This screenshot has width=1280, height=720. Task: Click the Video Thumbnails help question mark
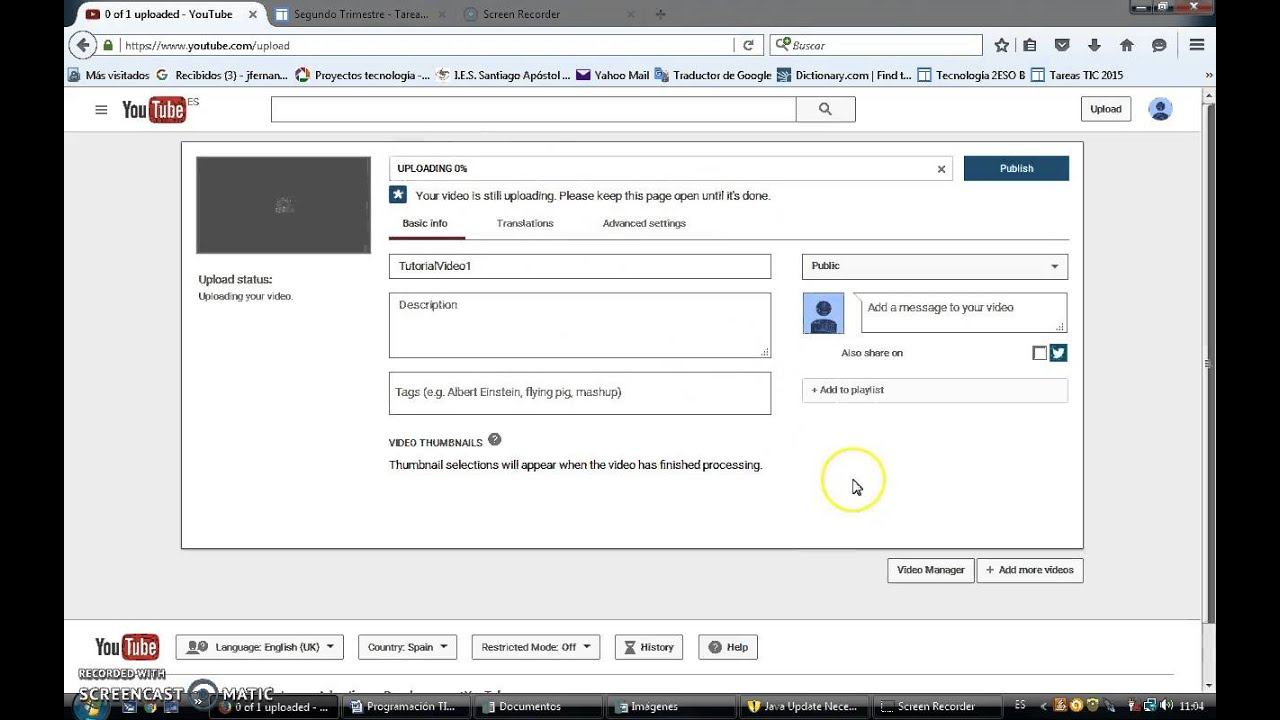[x=494, y=440]
